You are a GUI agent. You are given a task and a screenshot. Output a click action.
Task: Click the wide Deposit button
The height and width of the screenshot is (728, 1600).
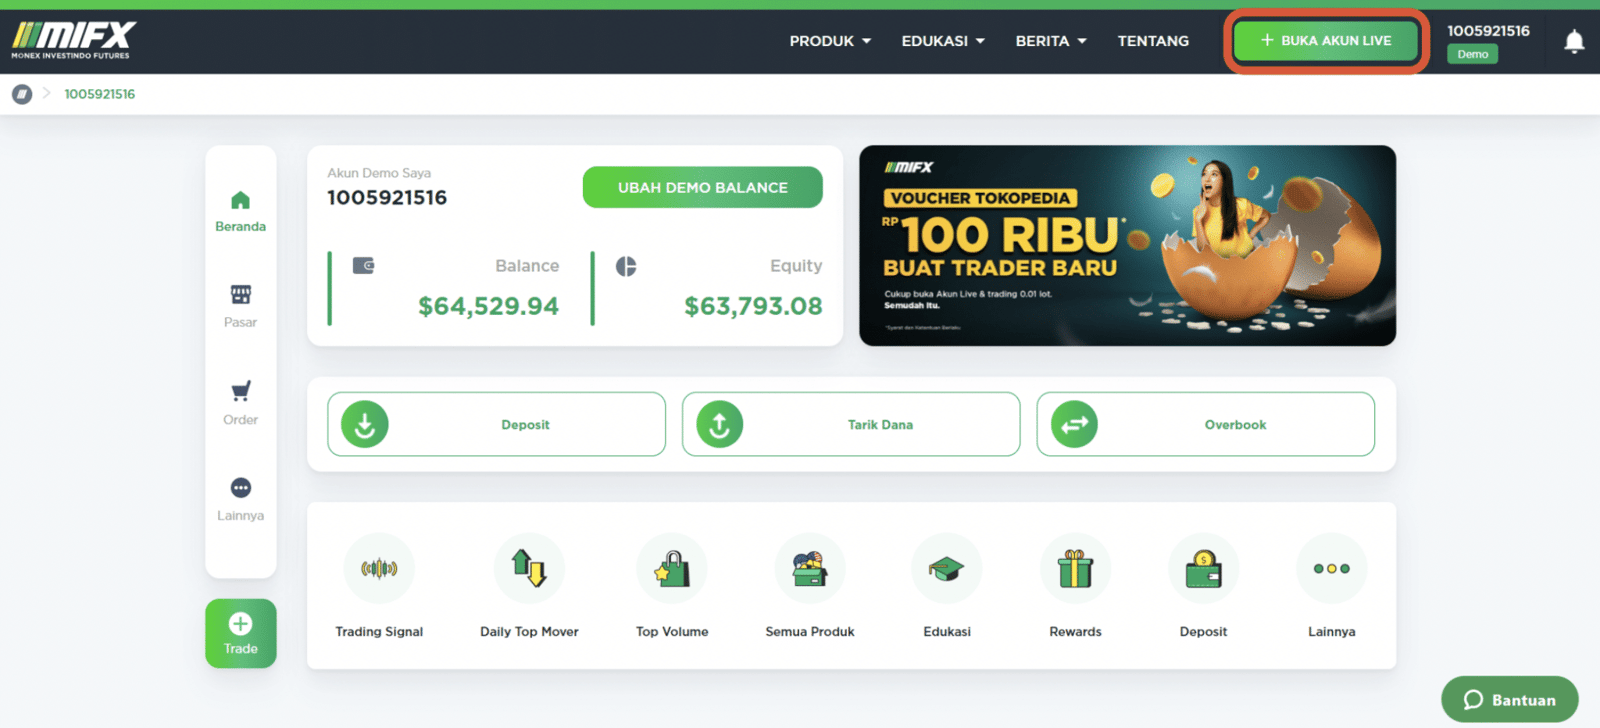point(496,424)
